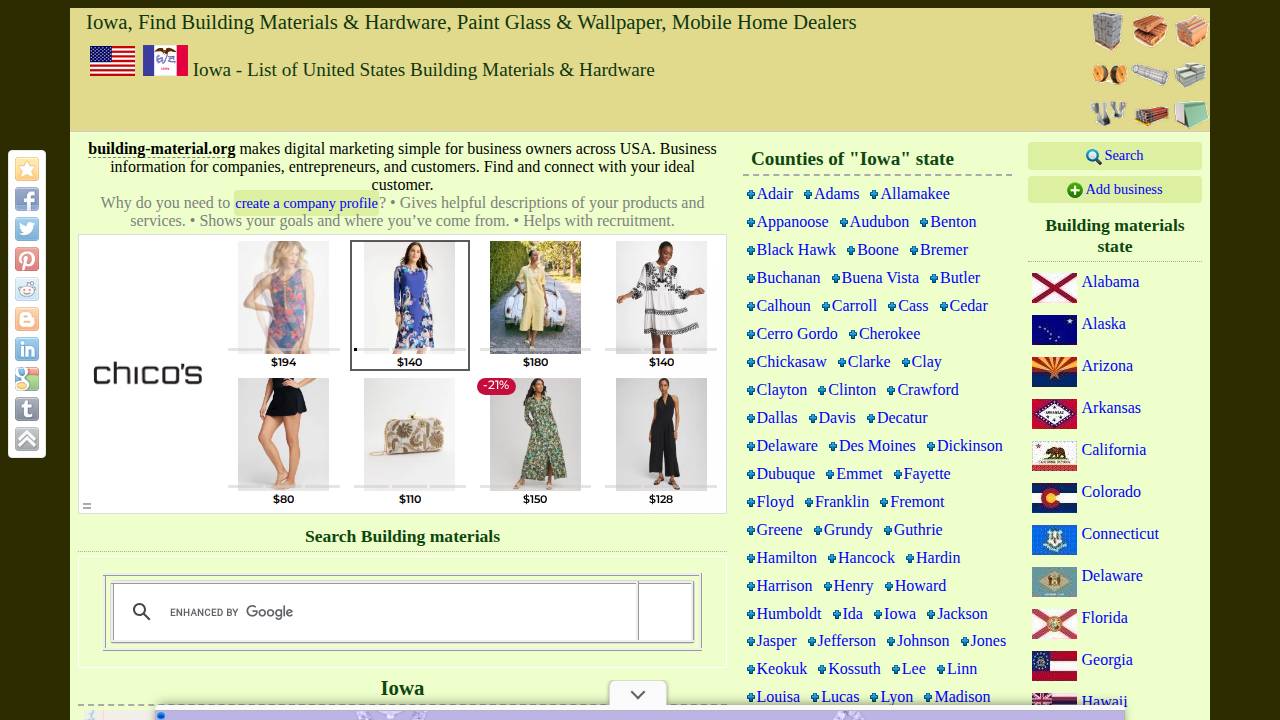Click the green drywall sheets icon
This screenshot has height=720, width=1280.
1189,114
